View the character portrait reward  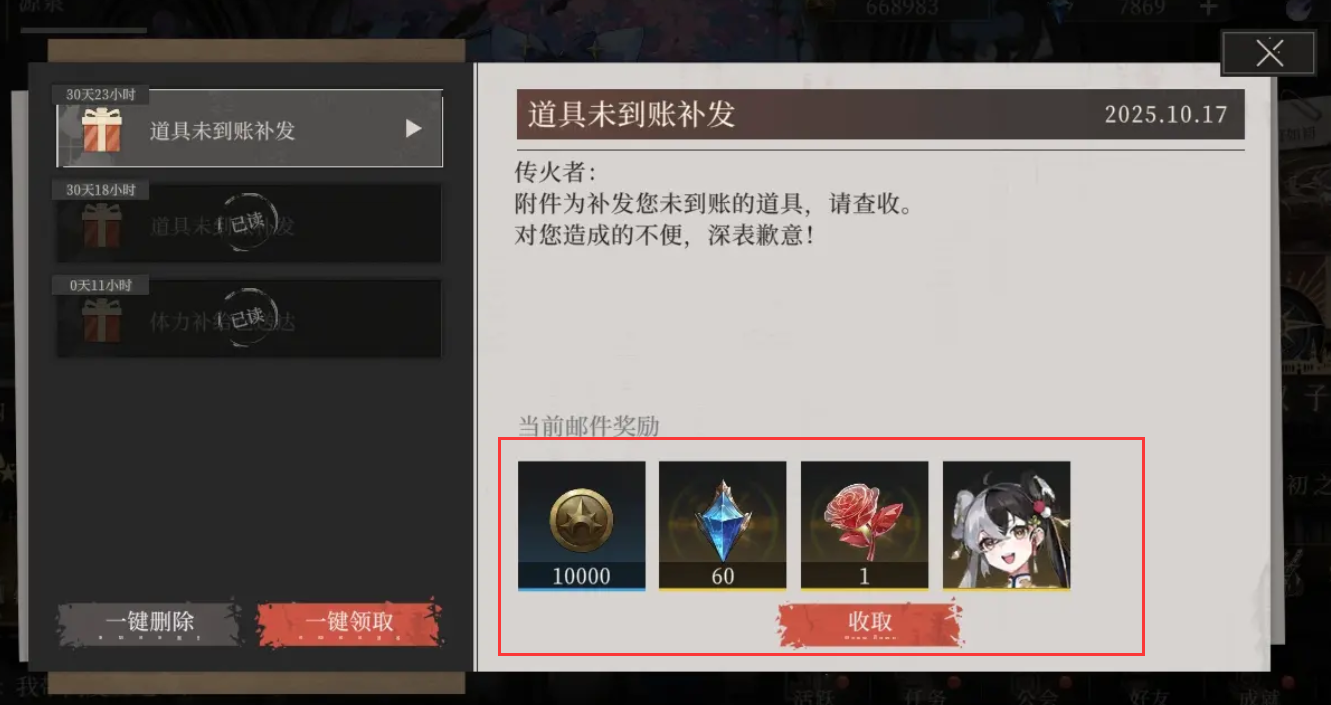[1006, 525]
